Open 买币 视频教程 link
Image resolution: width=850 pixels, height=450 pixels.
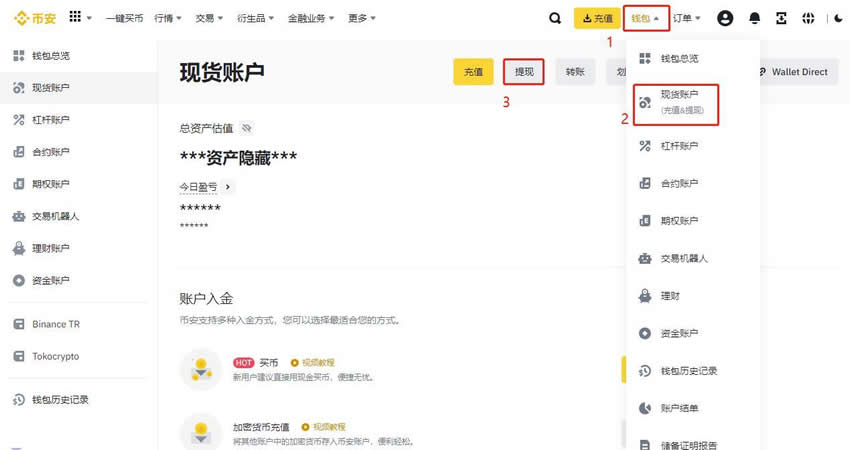pos(312,362)
